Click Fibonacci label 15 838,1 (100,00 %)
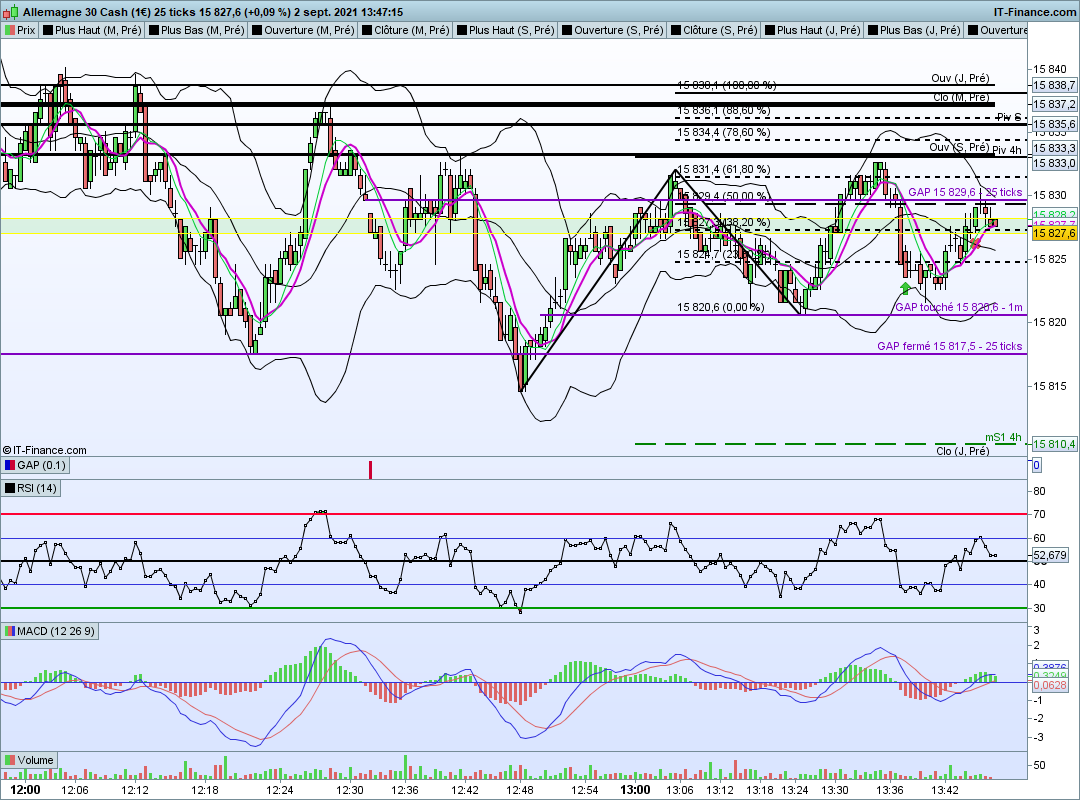 (727, 85)
